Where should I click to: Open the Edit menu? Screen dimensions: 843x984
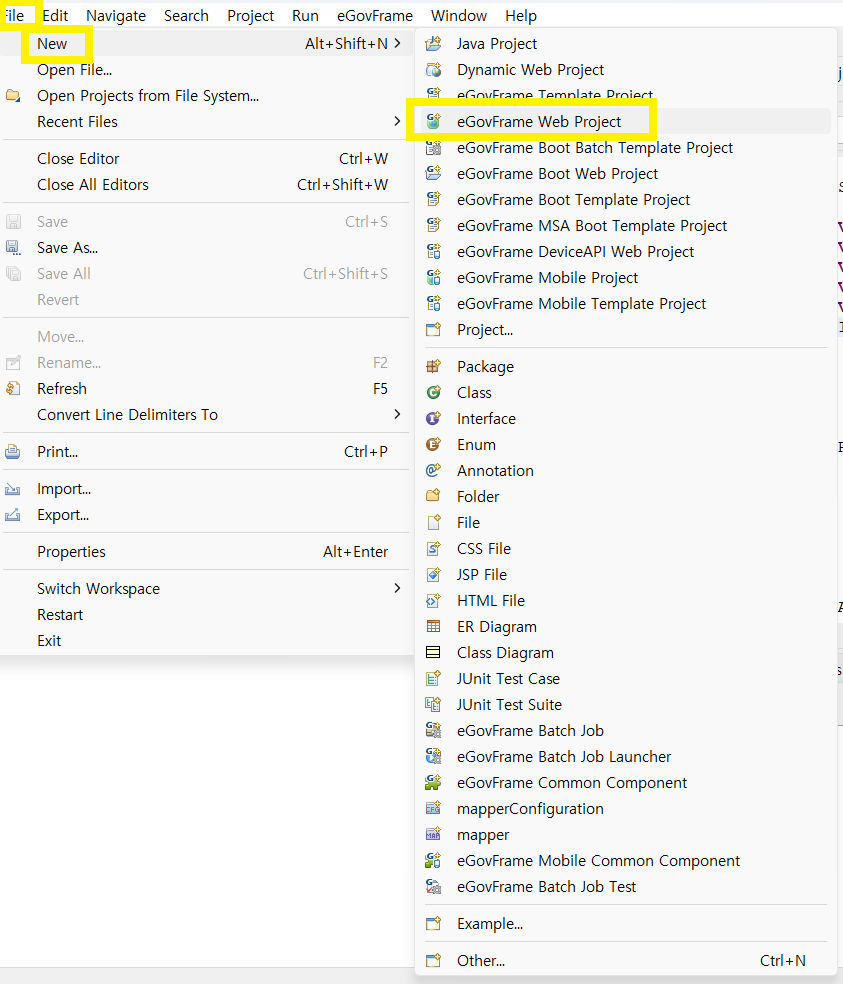55,16
